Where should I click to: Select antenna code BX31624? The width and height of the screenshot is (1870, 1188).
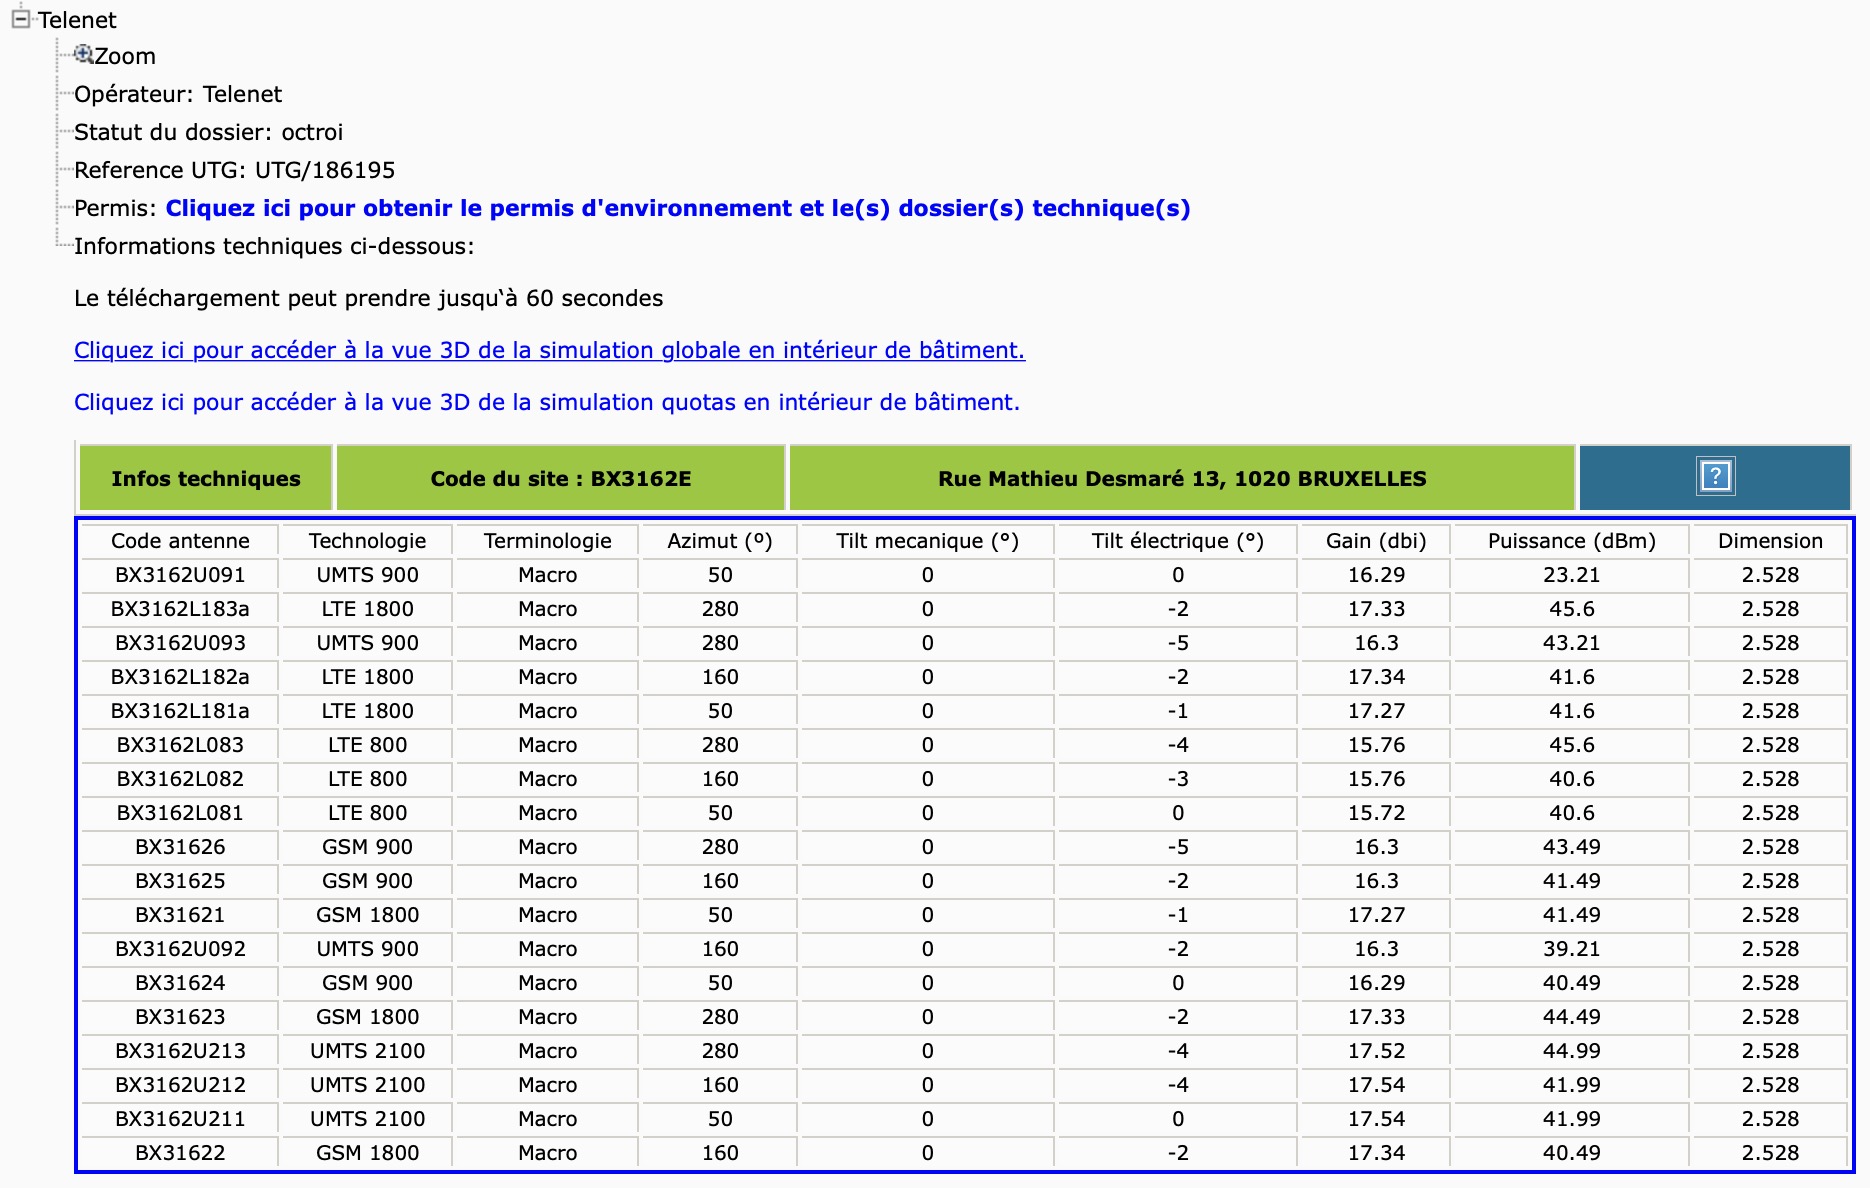[x=180, y=983]
